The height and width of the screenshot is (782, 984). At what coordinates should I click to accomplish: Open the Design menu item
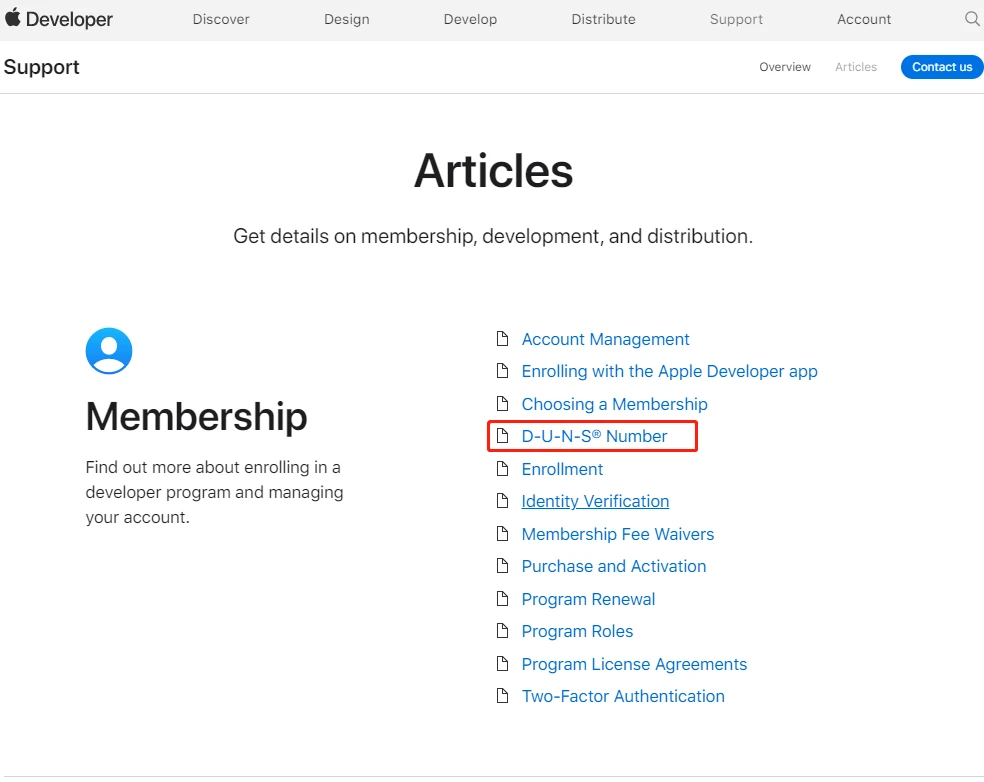[347, 19]
